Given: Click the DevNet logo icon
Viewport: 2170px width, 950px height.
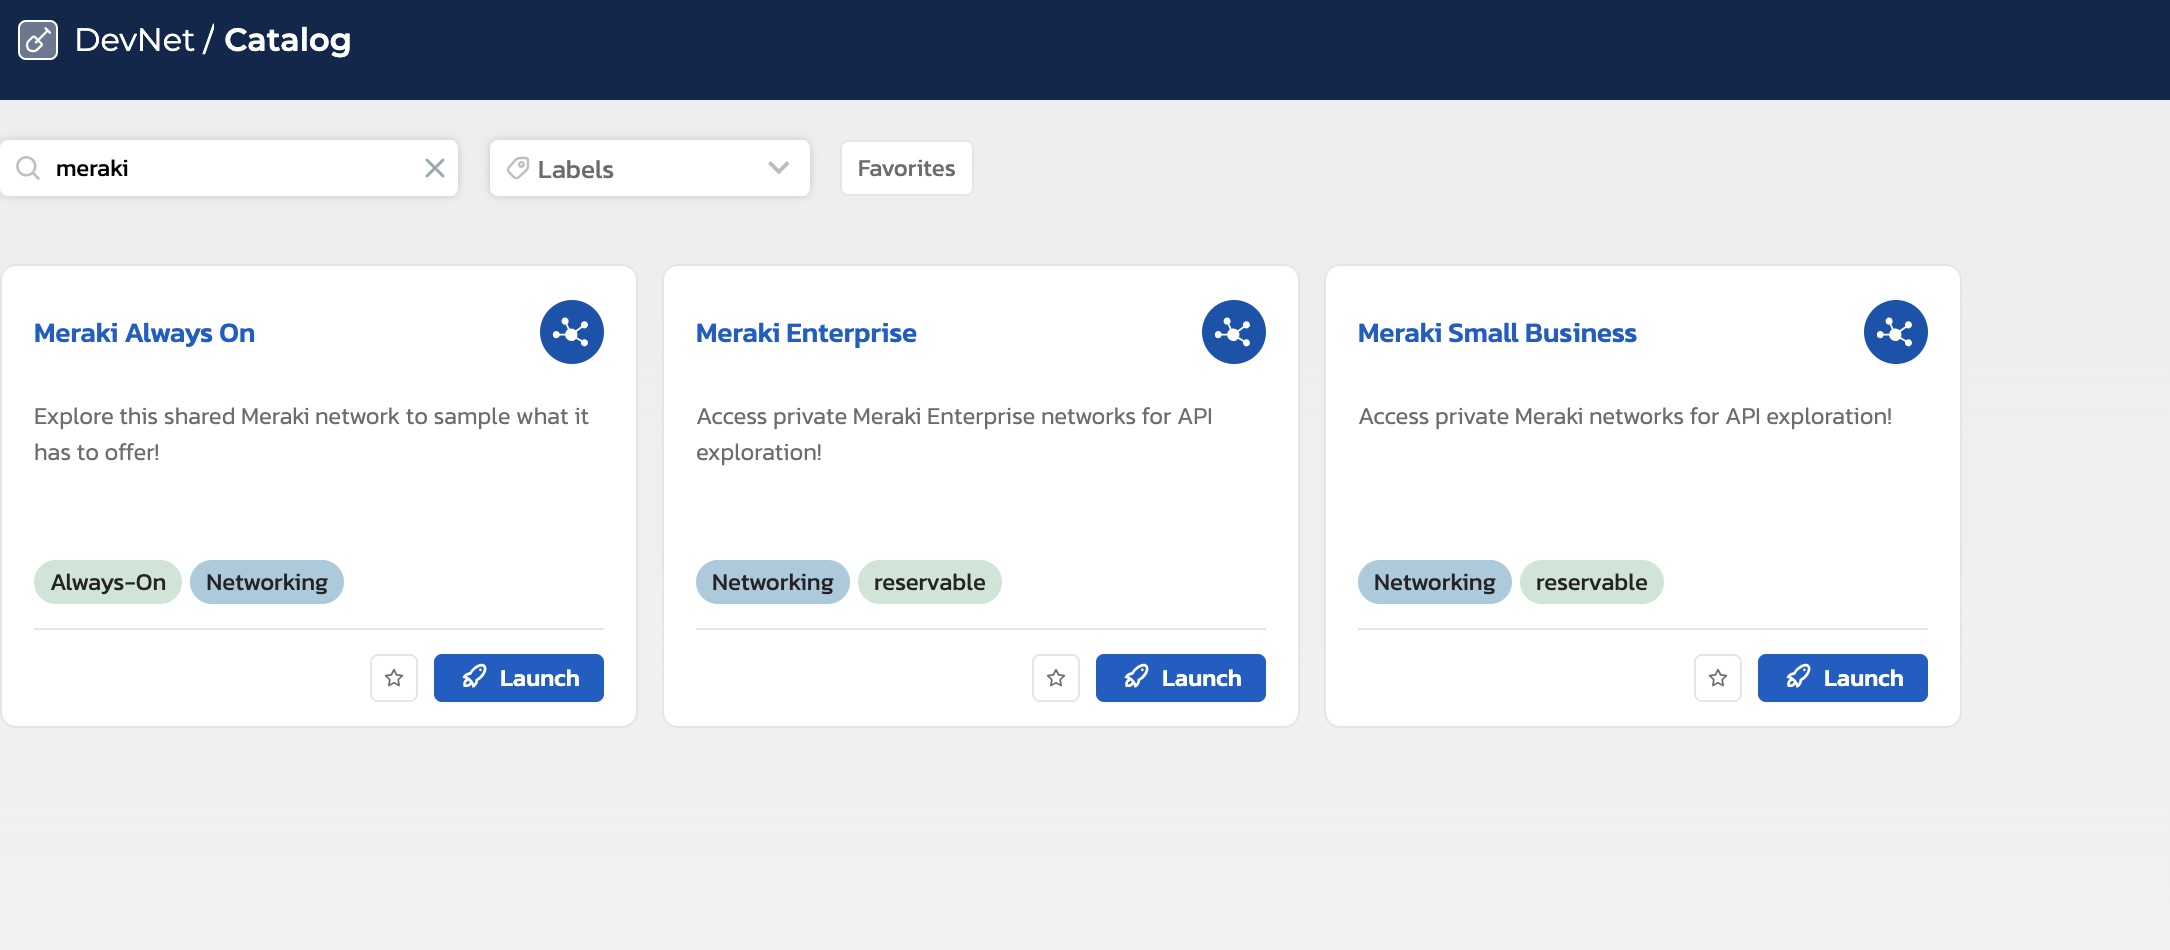Looking at the screenshot, I should coord(38,40).
